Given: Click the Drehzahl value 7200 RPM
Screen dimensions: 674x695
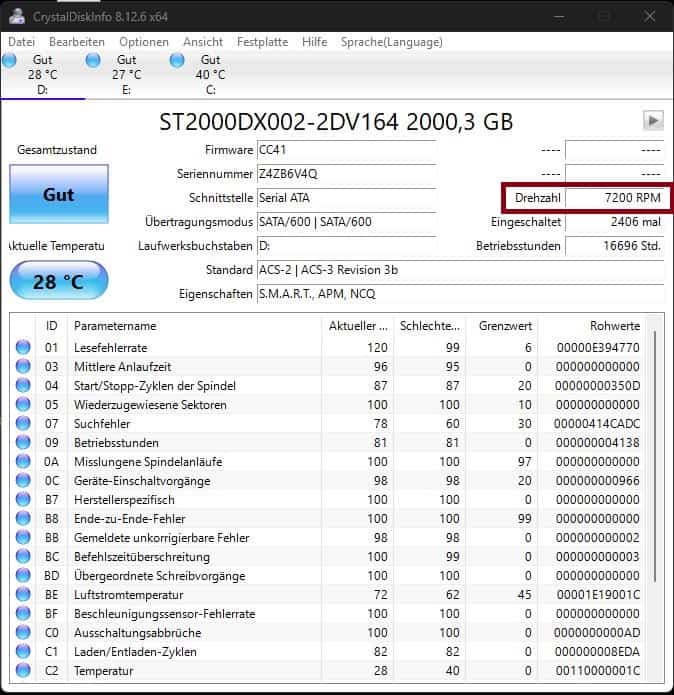Looking at the screenshot, I should click(614, 198).
